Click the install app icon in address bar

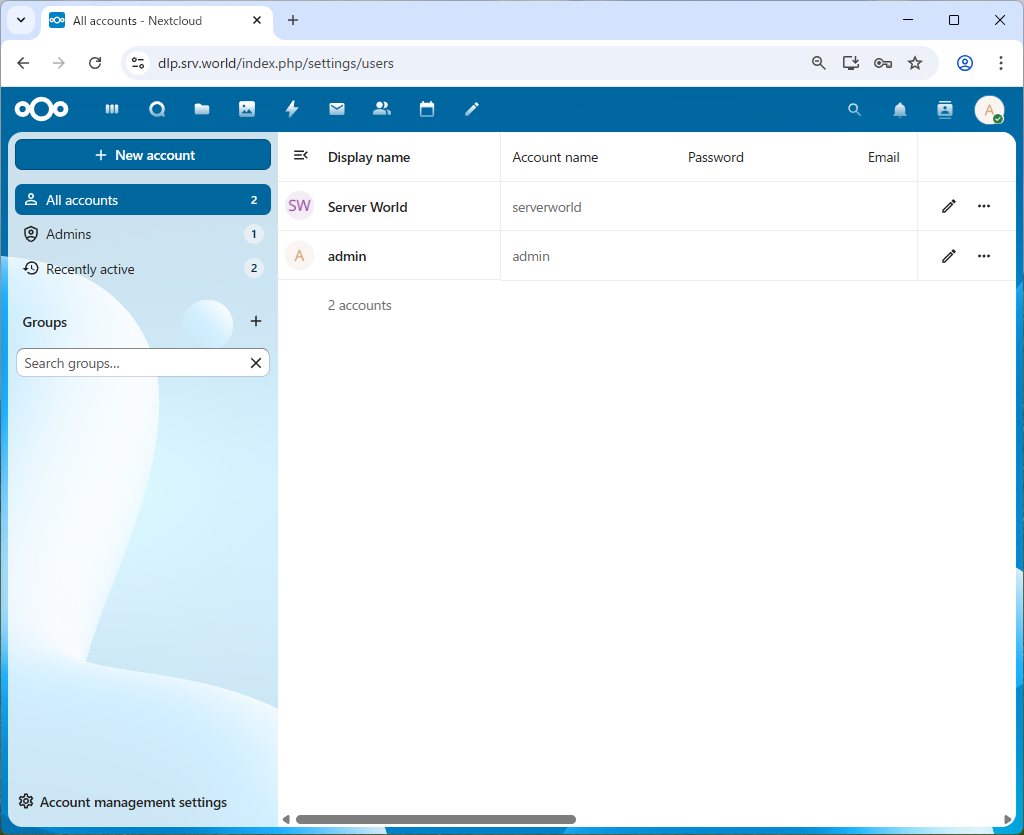(850, 63)
